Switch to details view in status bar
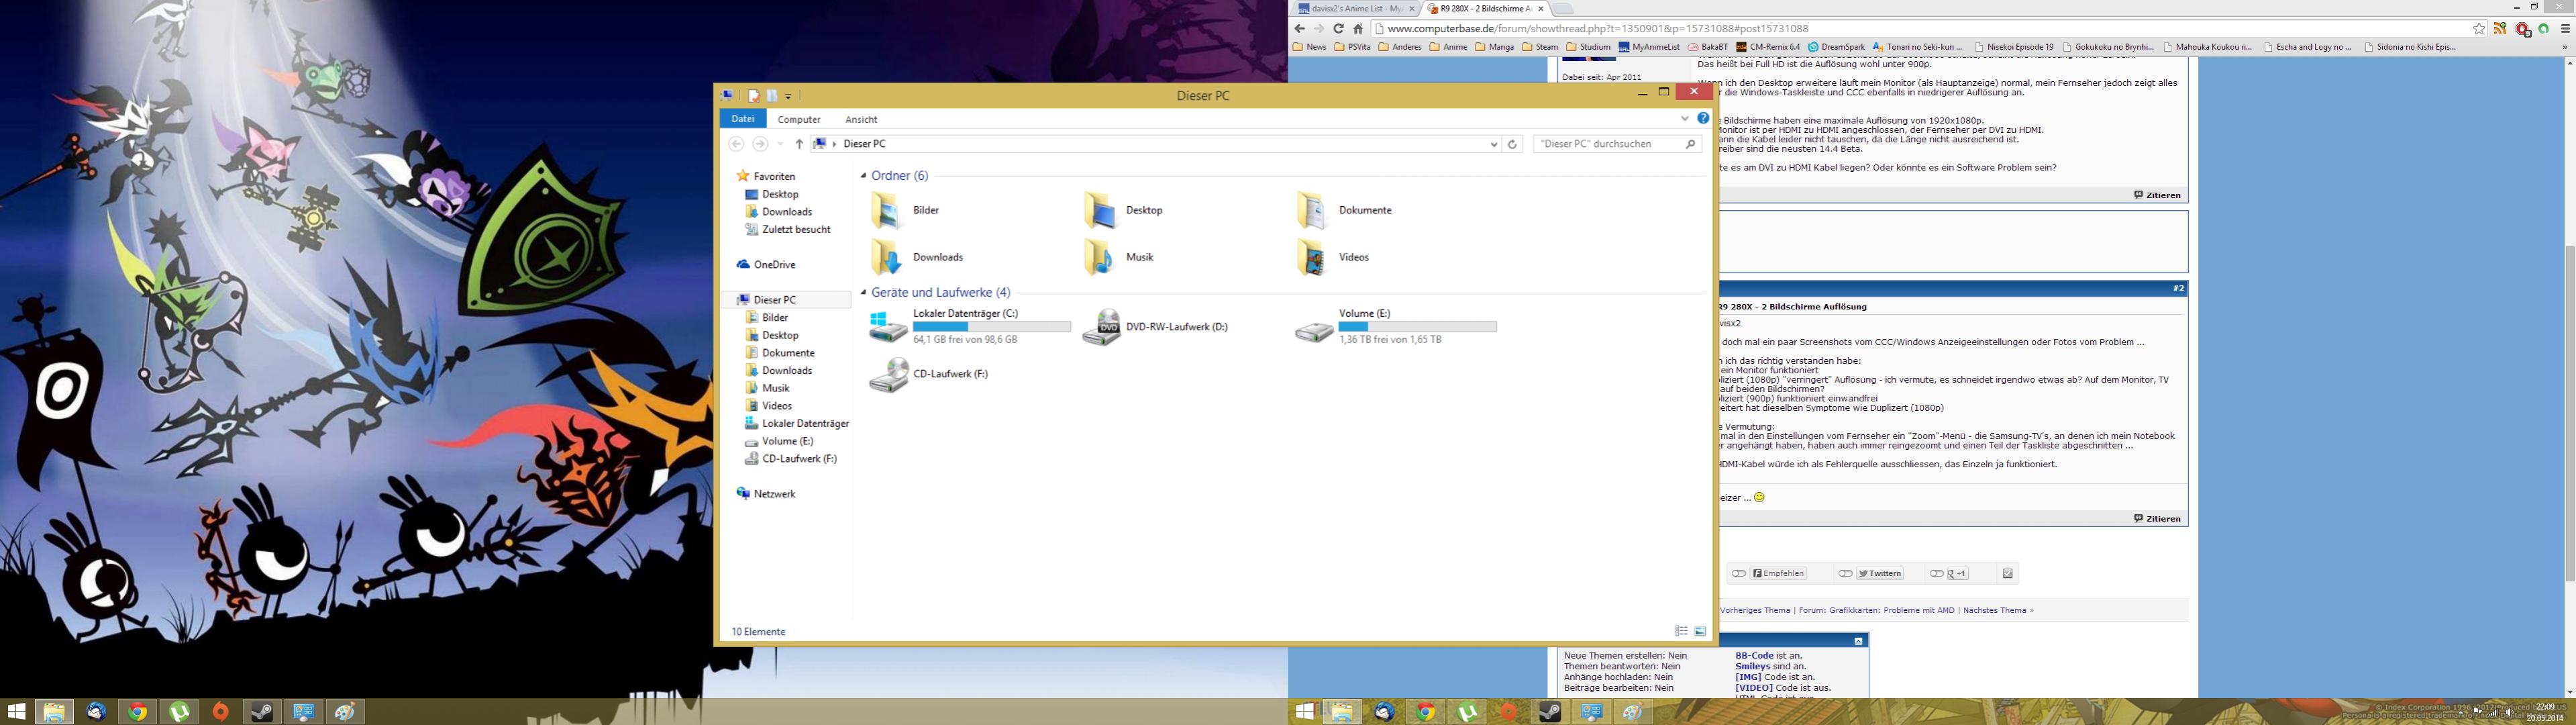Screen dimensions: 2576x725 click(1681, 631)
